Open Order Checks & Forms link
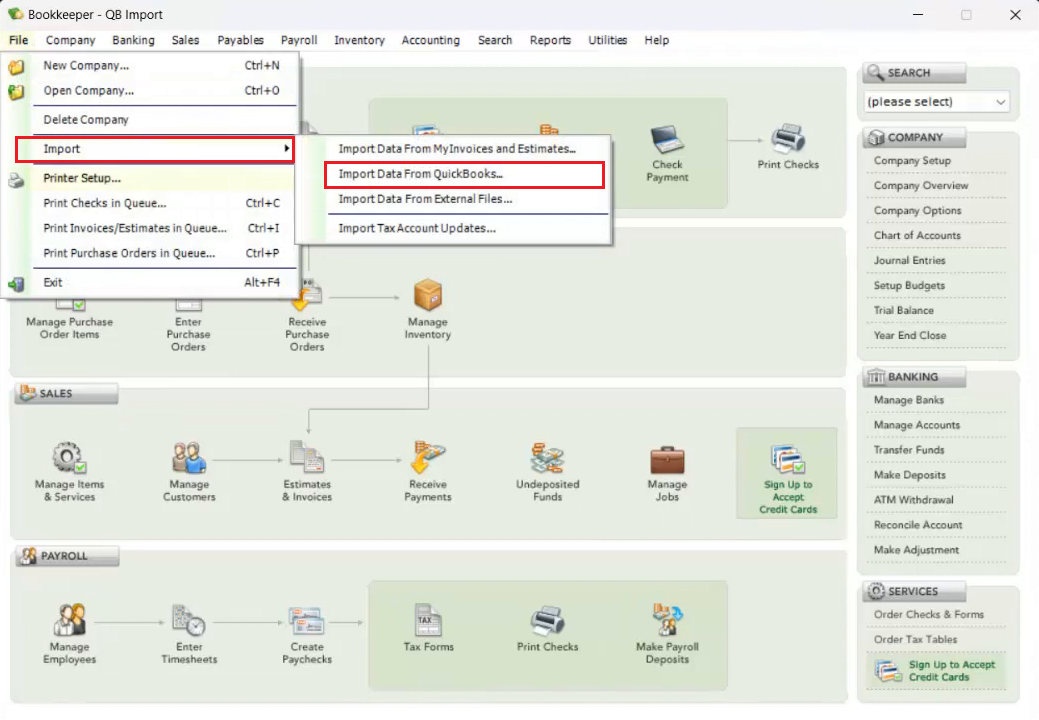1039x720 pixels. coord(928,614)
